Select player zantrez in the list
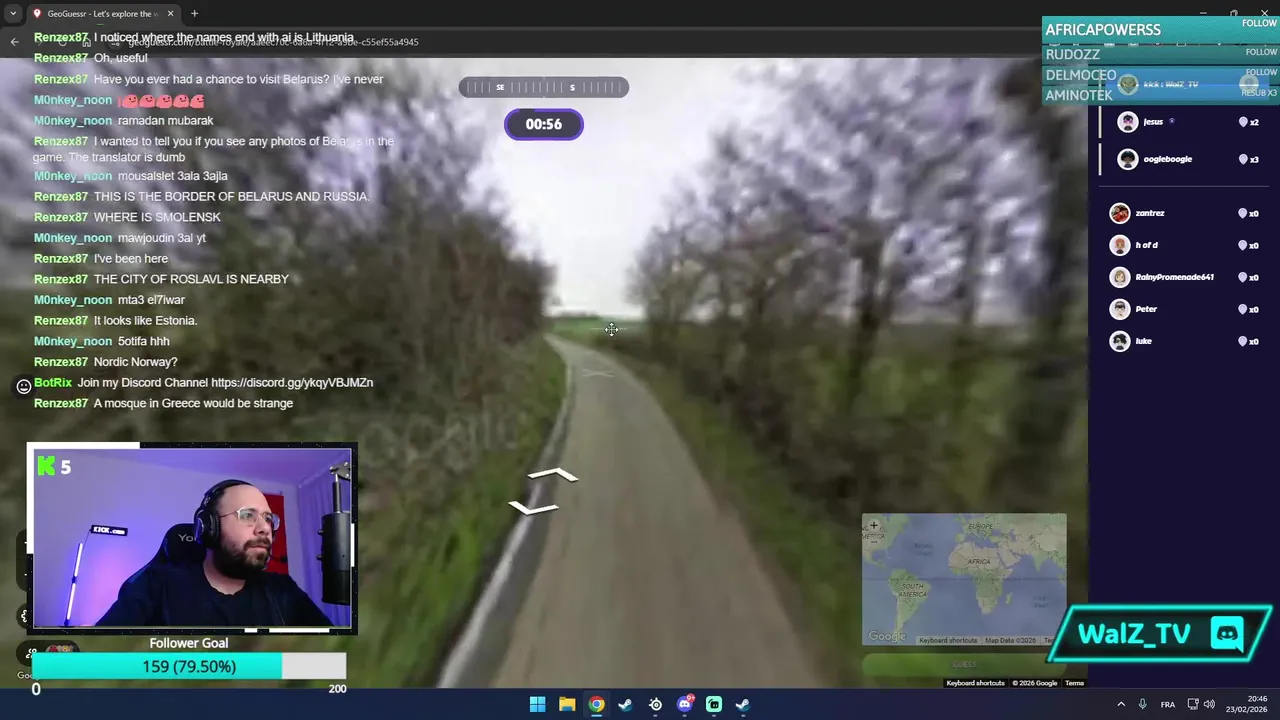Viewport: 1280px width, 720px height. 1183,213
